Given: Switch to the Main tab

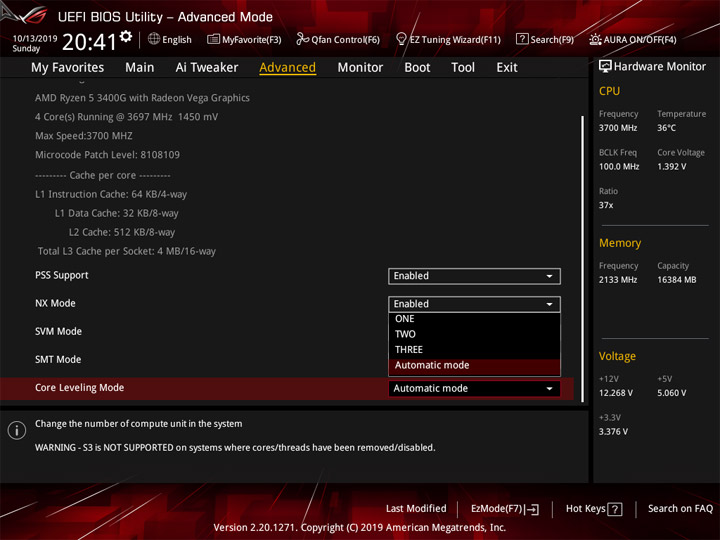Looking at the screenshot, I should pyautogui.click(x=140, y=68).
